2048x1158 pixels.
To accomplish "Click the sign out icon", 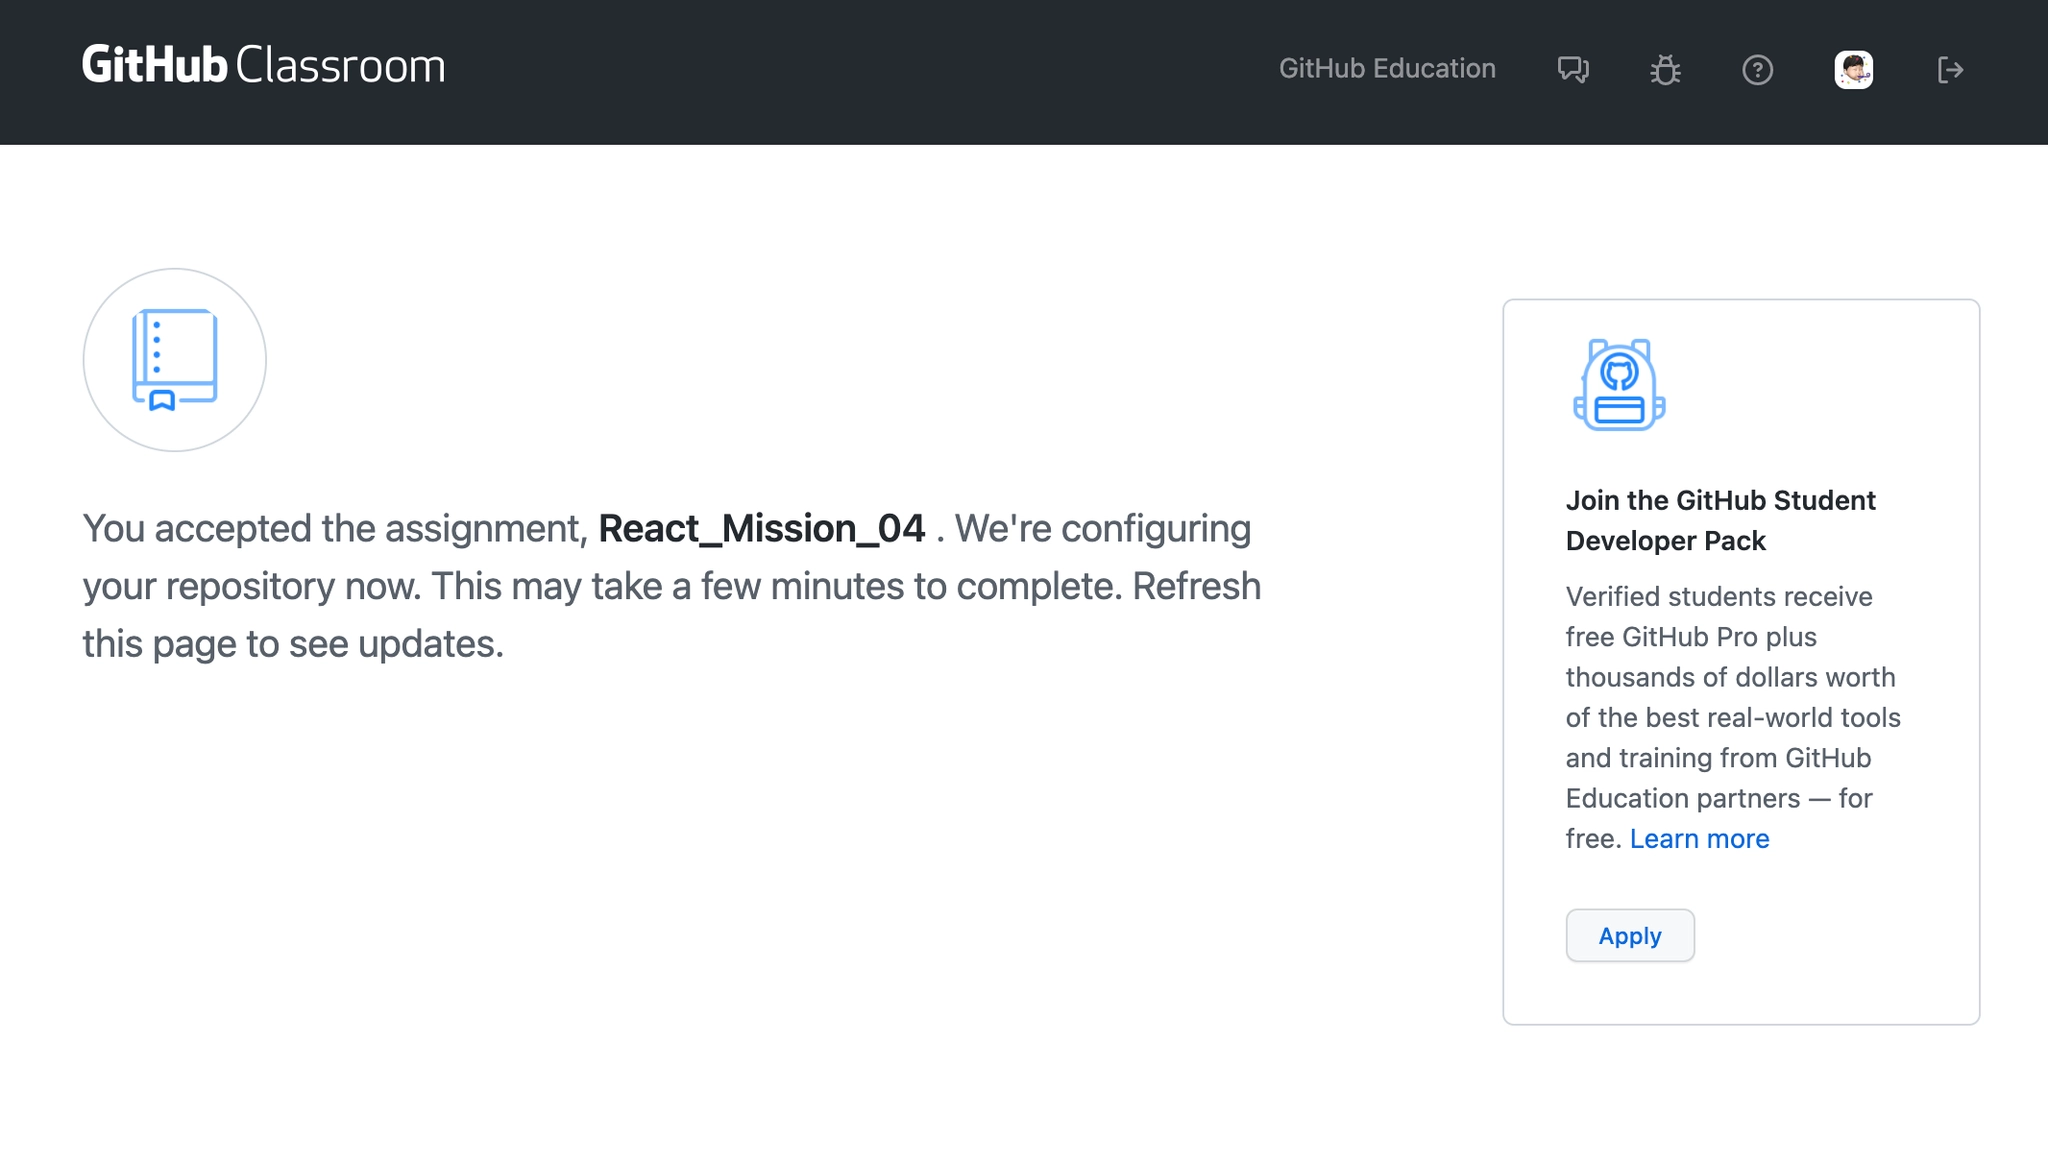I will (x=1950, y=69).
